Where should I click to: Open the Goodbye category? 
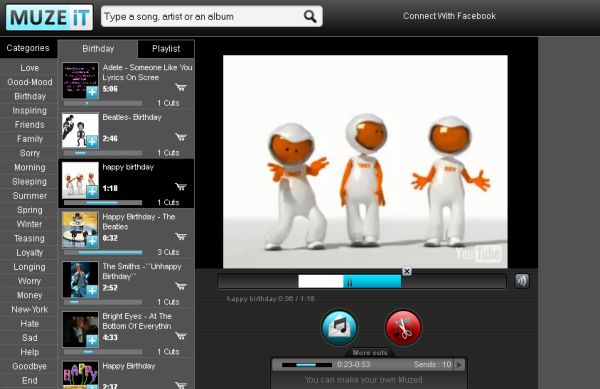(29, 366)
